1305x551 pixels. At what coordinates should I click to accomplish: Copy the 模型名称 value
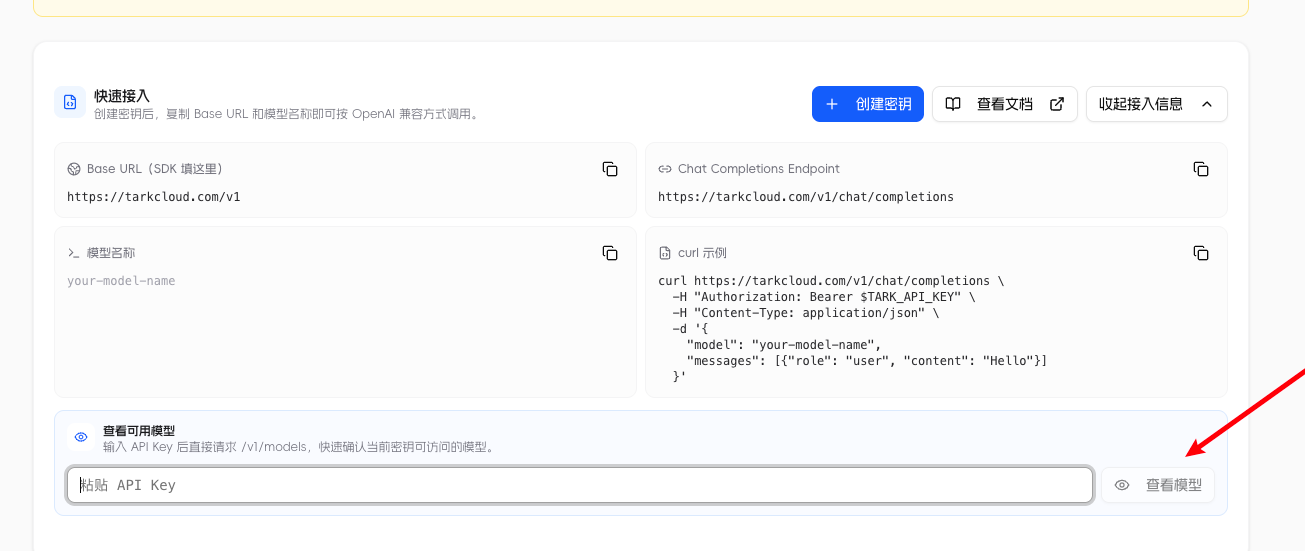pos(610,253)
